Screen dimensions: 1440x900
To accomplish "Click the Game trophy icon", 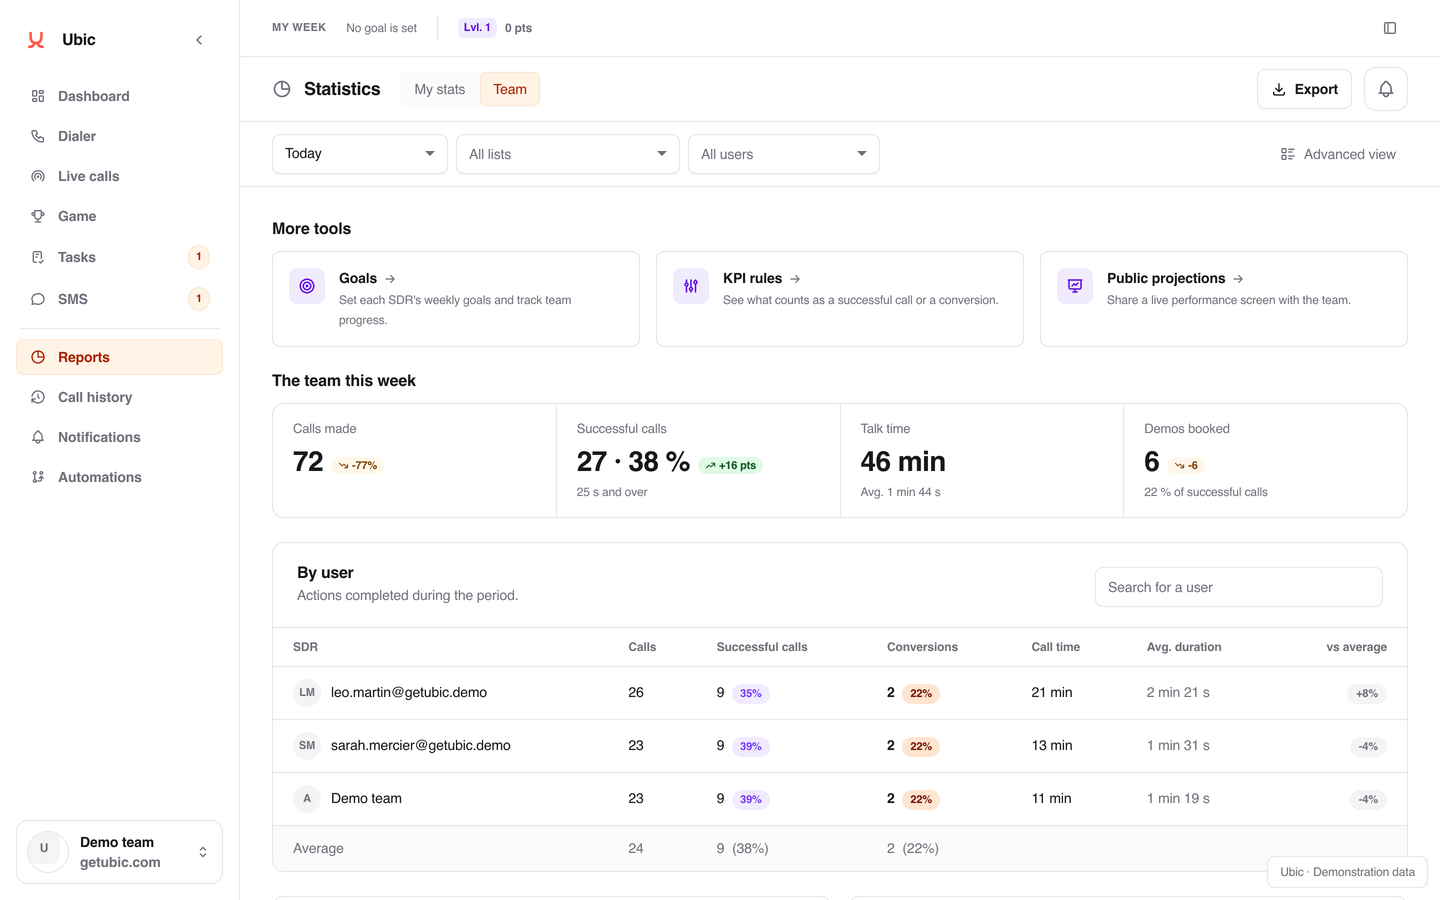I will [x=38, y=216].
